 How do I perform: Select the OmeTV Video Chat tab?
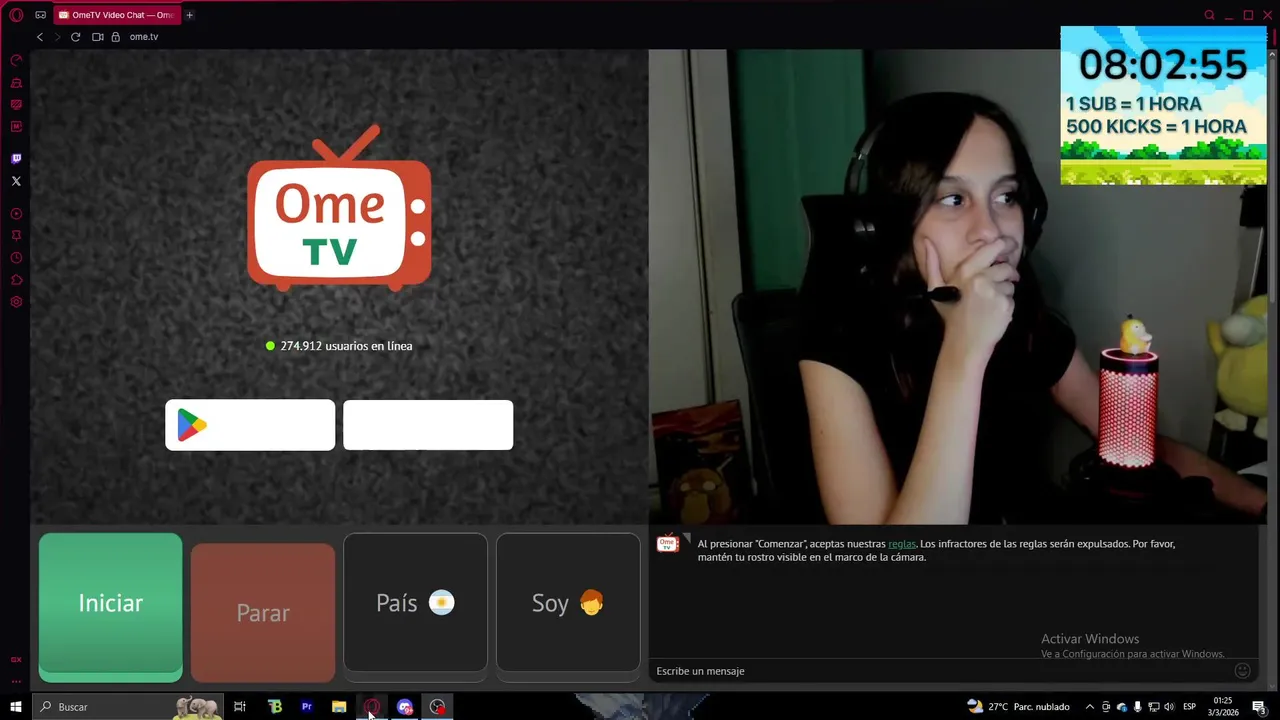pos(115,15)
